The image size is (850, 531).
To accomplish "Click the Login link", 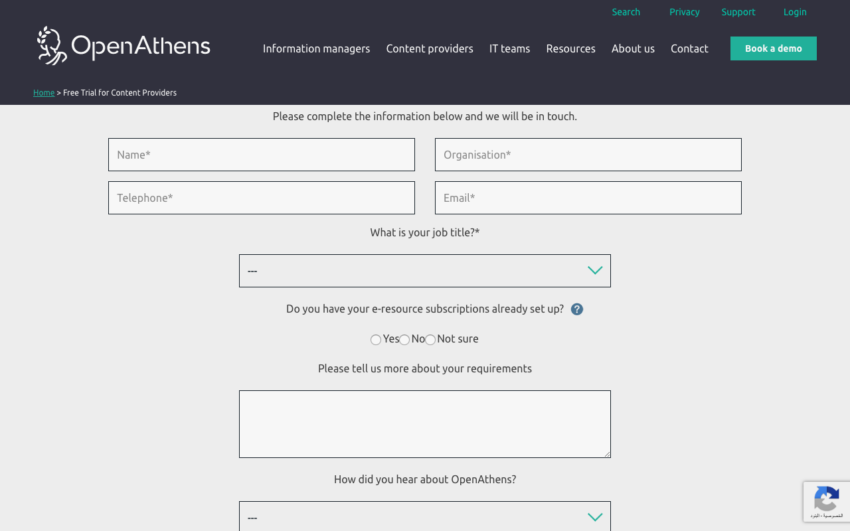I will point(795,12).
